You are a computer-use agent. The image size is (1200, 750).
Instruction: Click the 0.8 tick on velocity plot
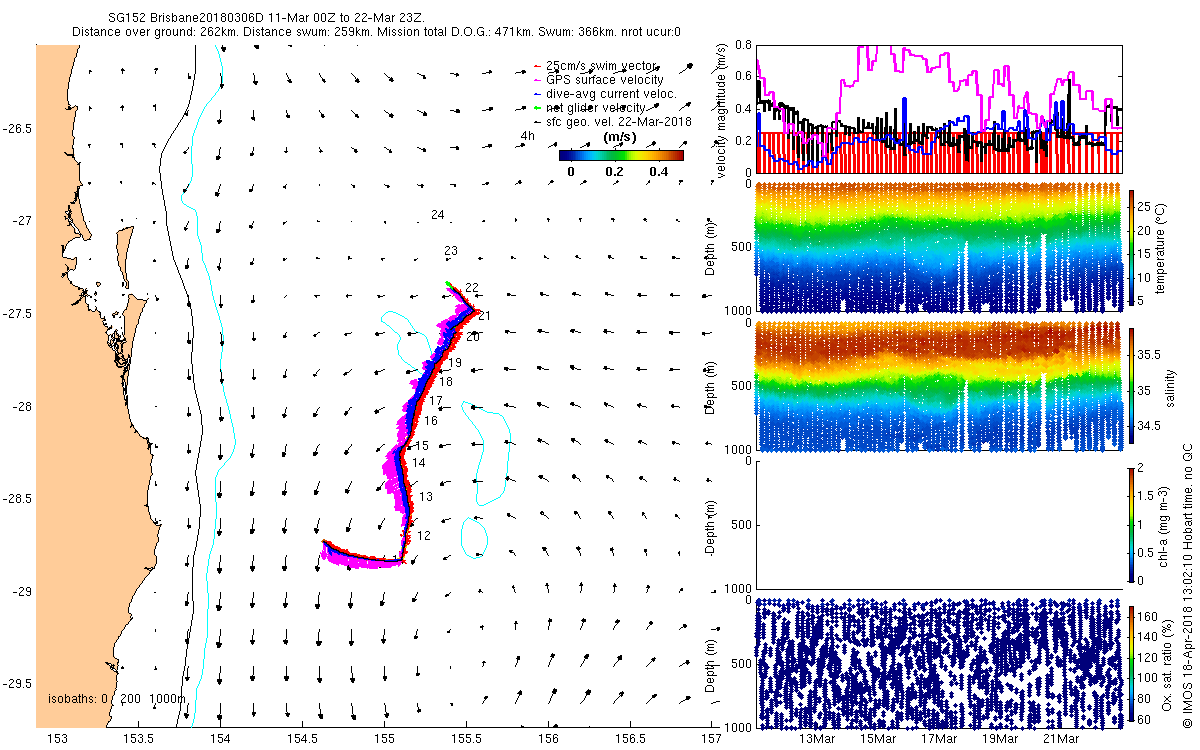(743, 45)
